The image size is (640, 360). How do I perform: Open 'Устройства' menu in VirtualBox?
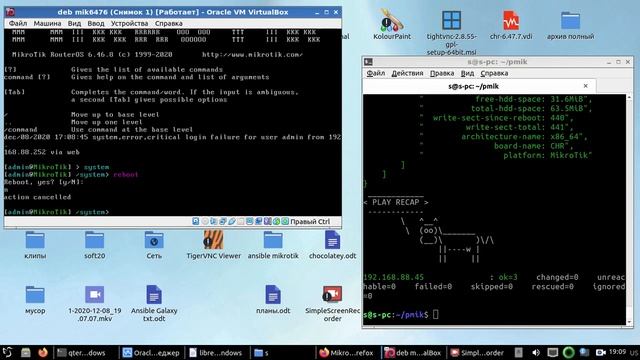[x=129, y=23]
